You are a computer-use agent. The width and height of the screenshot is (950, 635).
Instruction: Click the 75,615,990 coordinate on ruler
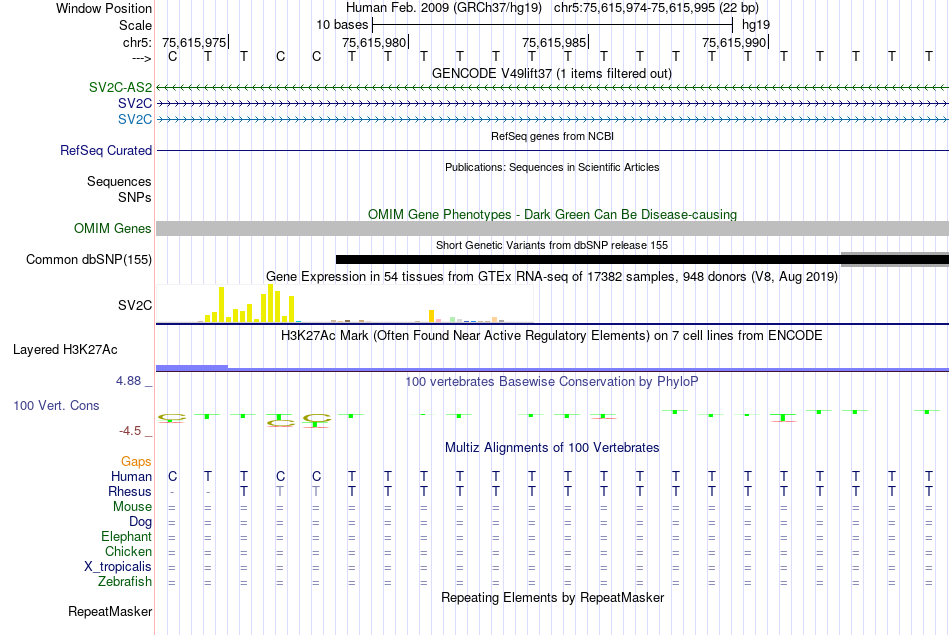(734, 42)
